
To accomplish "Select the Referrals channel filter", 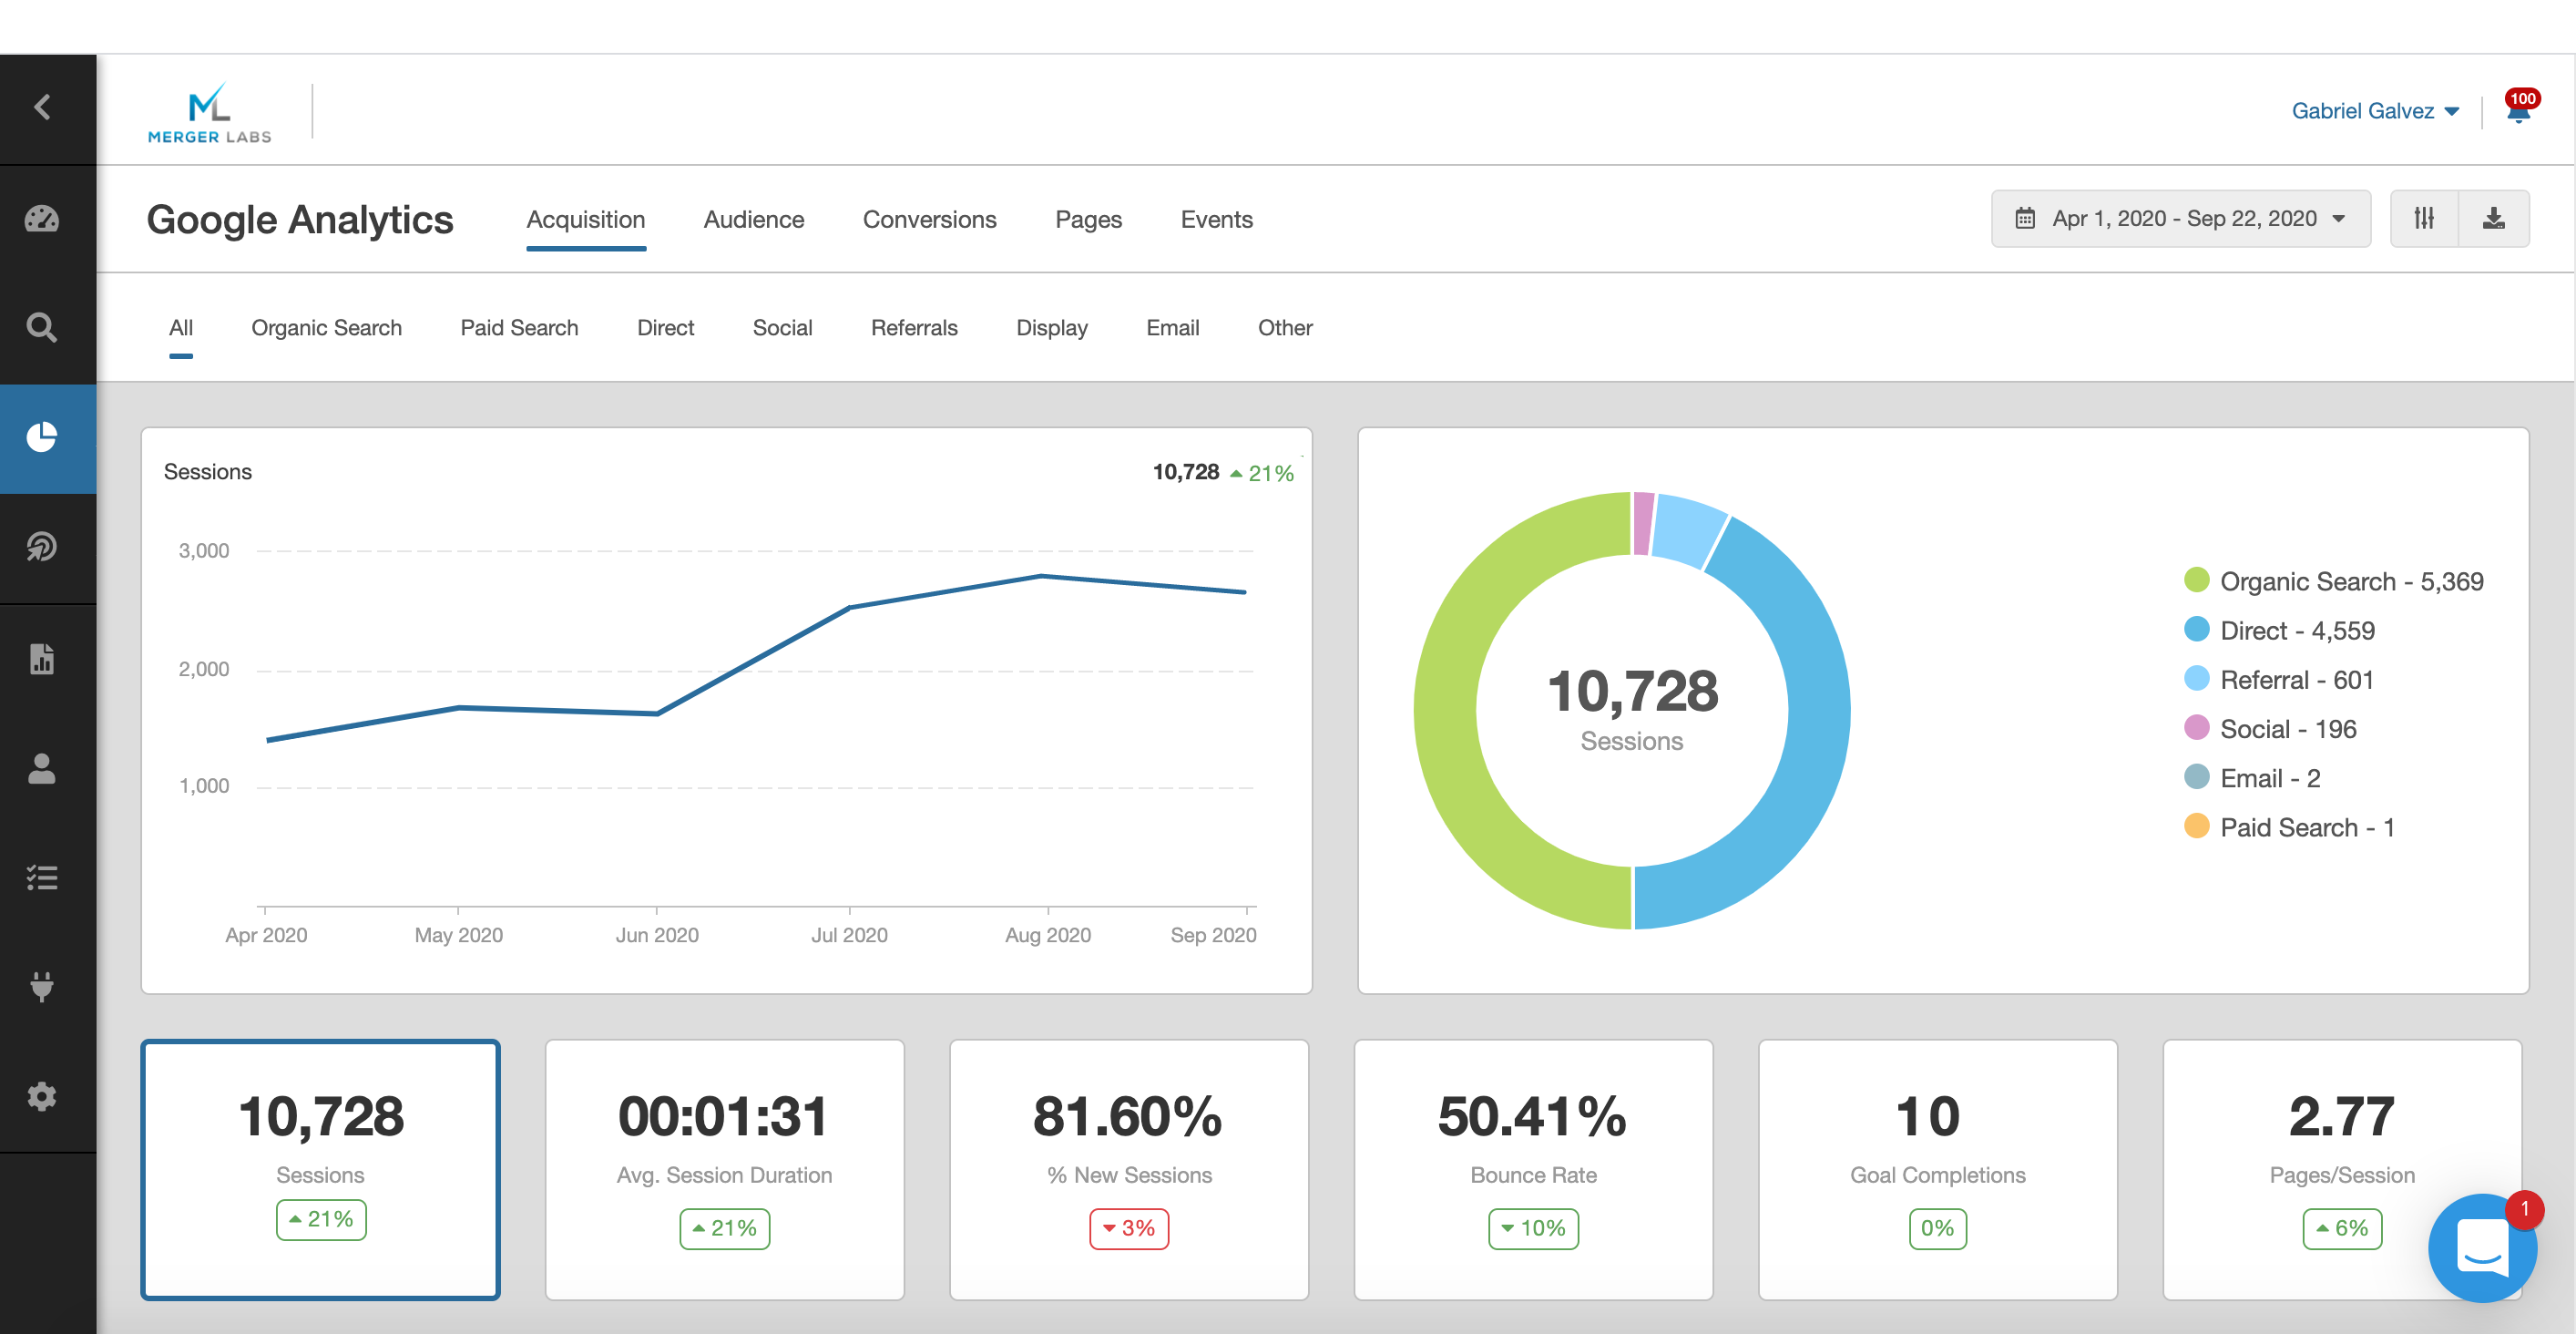I will click(915, 327).
